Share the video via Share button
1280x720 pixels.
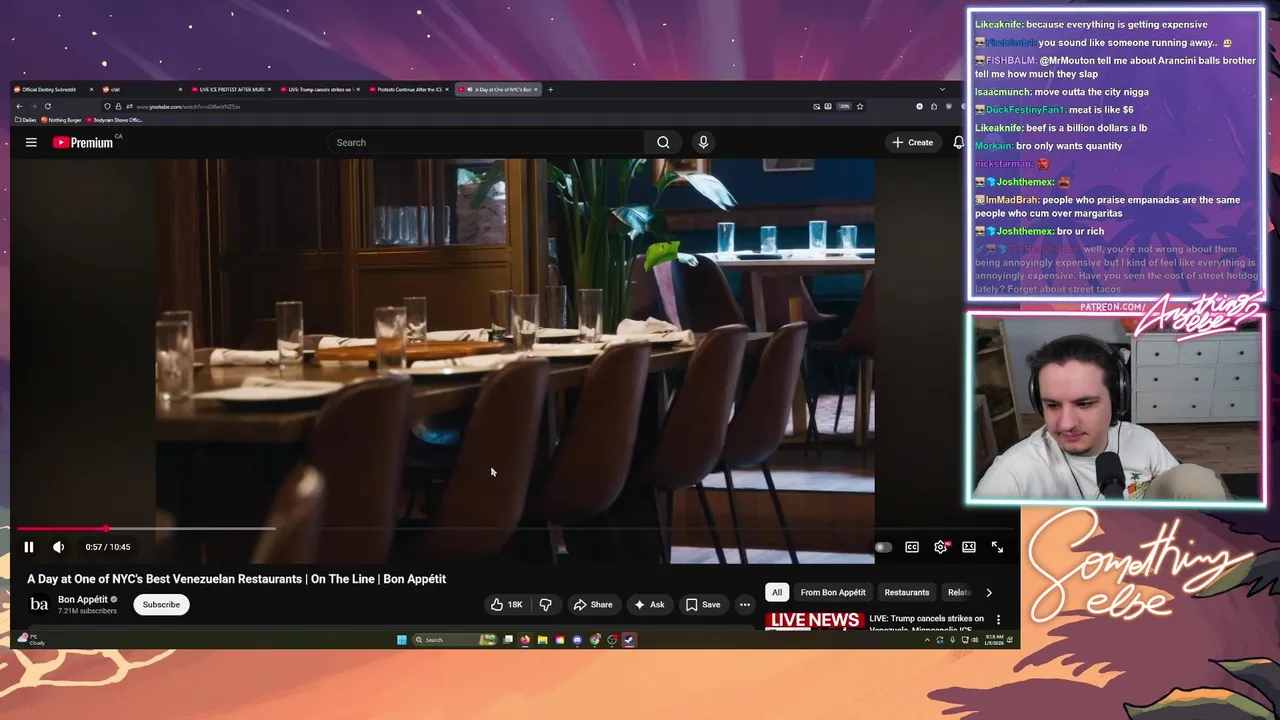point(592,604)
